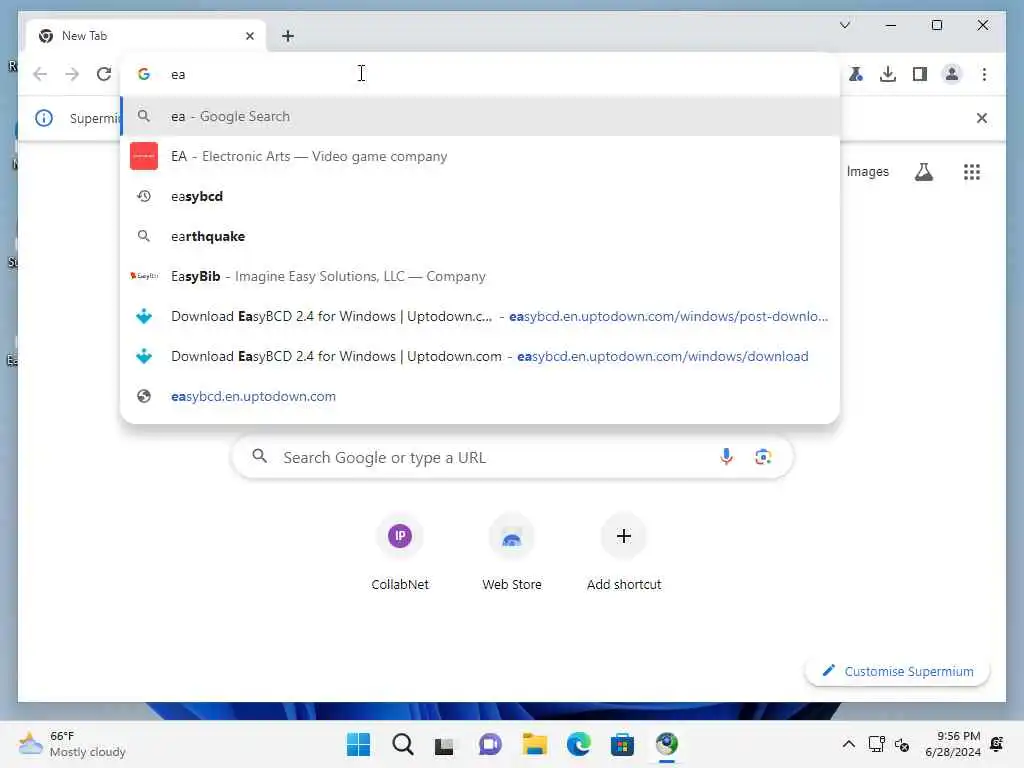The height and width of the screenshot is (768, 1024).
Task: Open Uptodown post-download EasyBCD suggestion
Action: (x=480, y=316)
